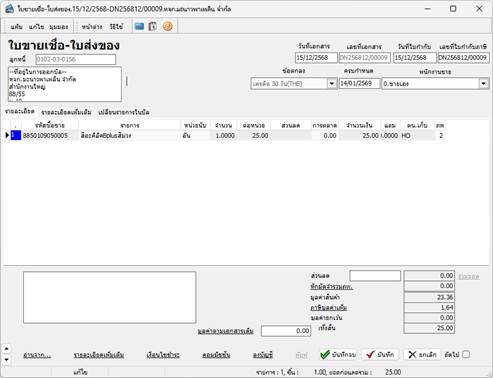The height and width of the screenshot is (378, 493).
Task: Click the ส่วนลด discount input field
Action: (x=375, y=276)
